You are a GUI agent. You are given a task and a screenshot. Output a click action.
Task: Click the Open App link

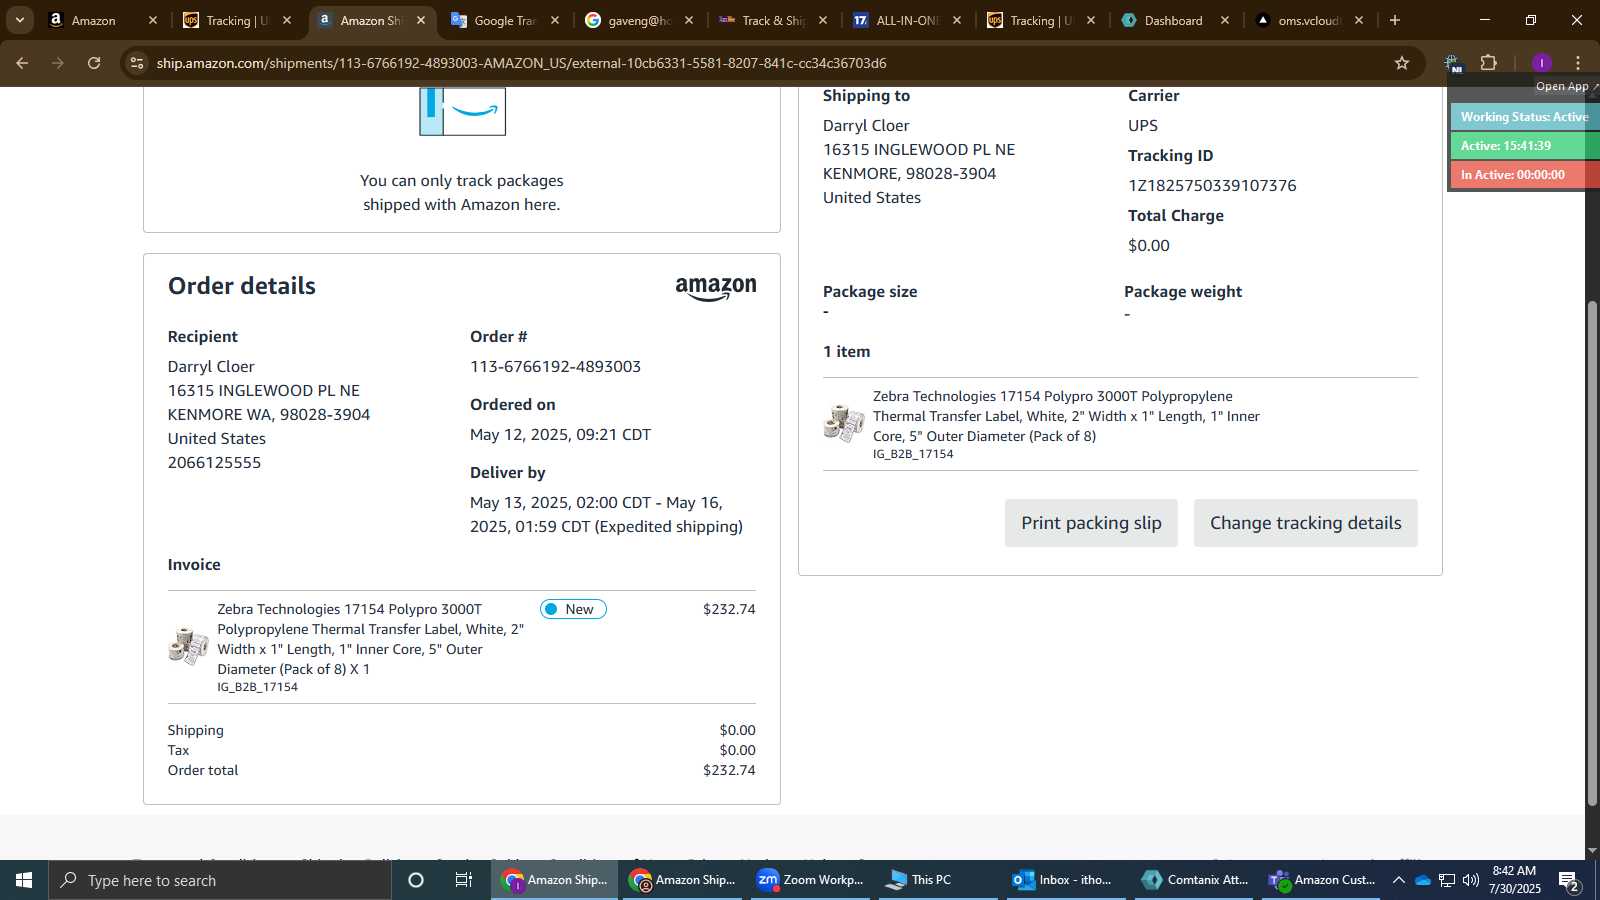pyautogui.click(x=1566, y=86)
